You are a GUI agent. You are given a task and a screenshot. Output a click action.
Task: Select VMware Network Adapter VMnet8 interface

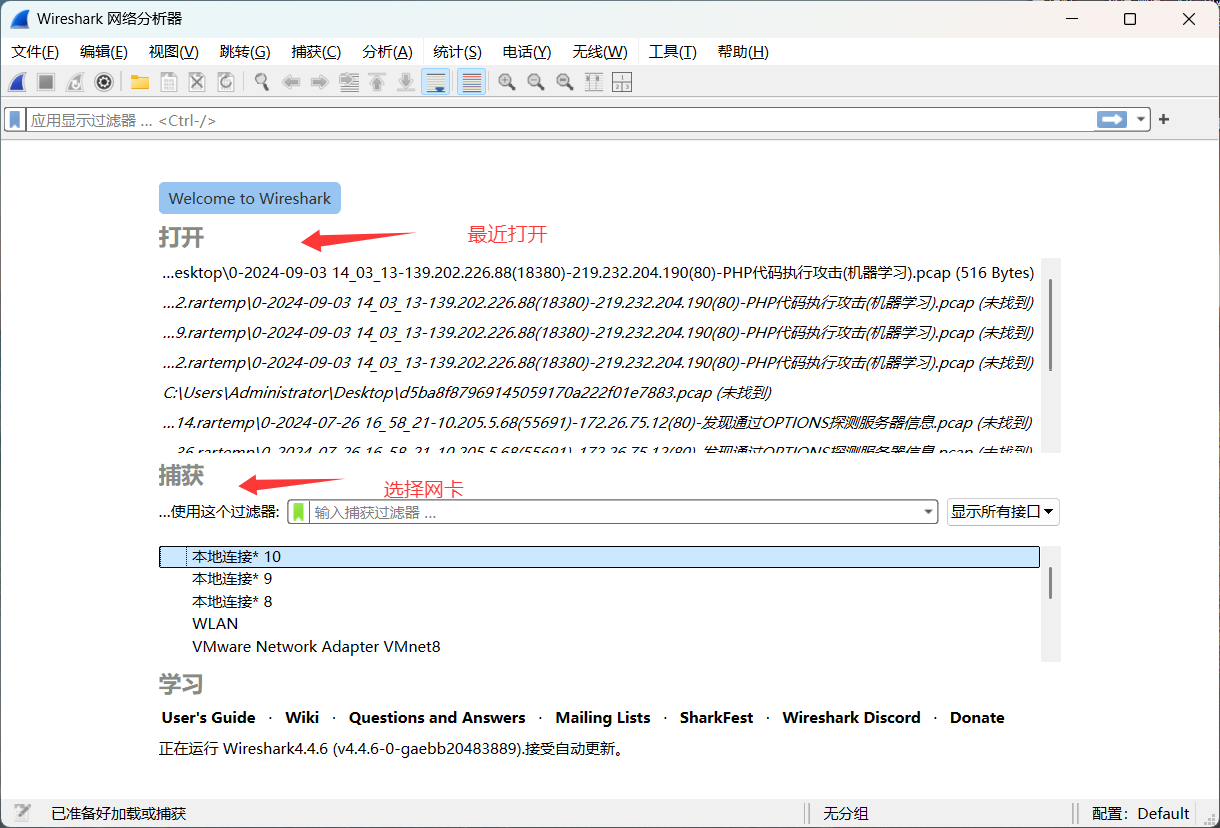[x=599, y=647]
